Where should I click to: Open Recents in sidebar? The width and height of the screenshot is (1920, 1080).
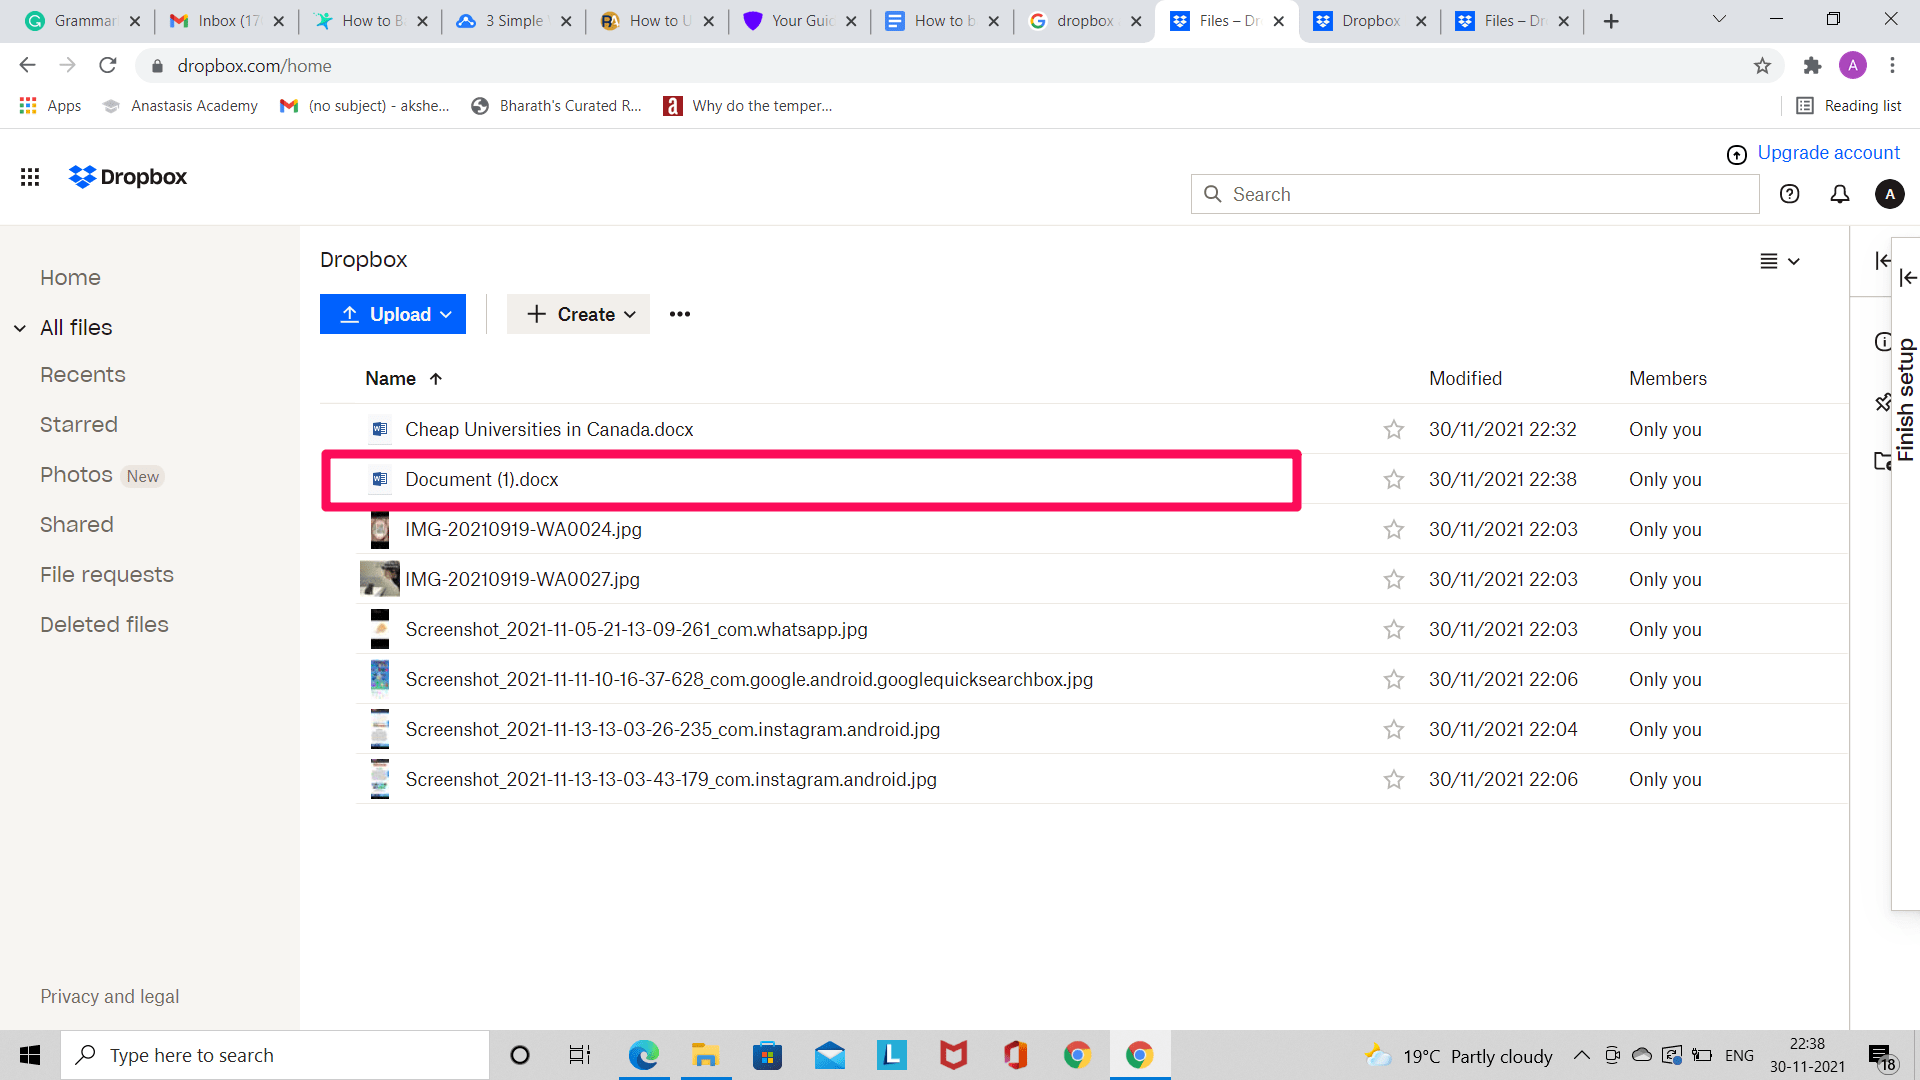(83, 375)
